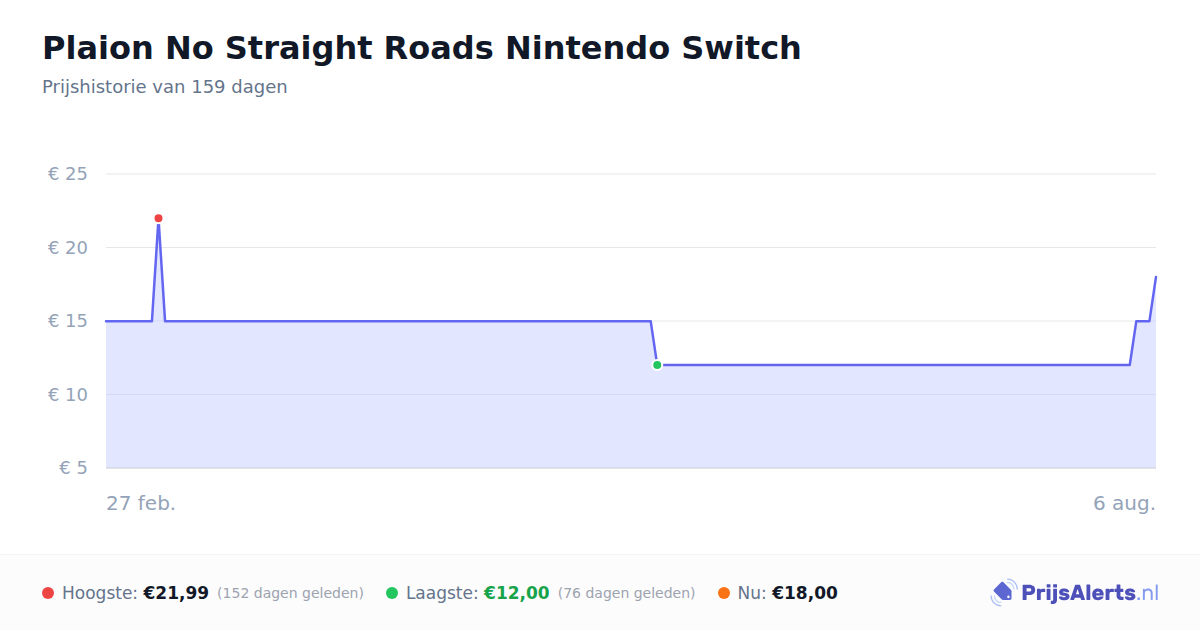Select the Nu €18,00 current price
The image size is (1200, 630).
pyautogui.click(x=805, y=593)
